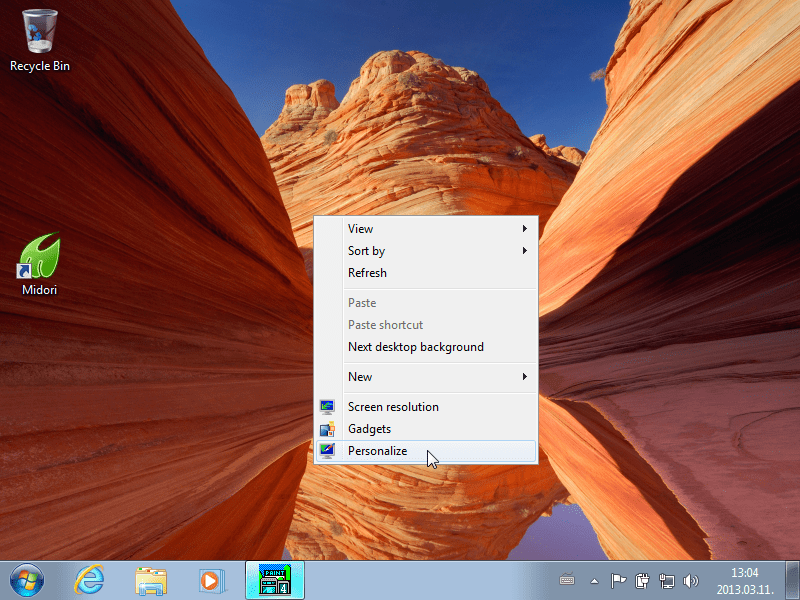Select the Midori browser shortcut

click(39, 264)
